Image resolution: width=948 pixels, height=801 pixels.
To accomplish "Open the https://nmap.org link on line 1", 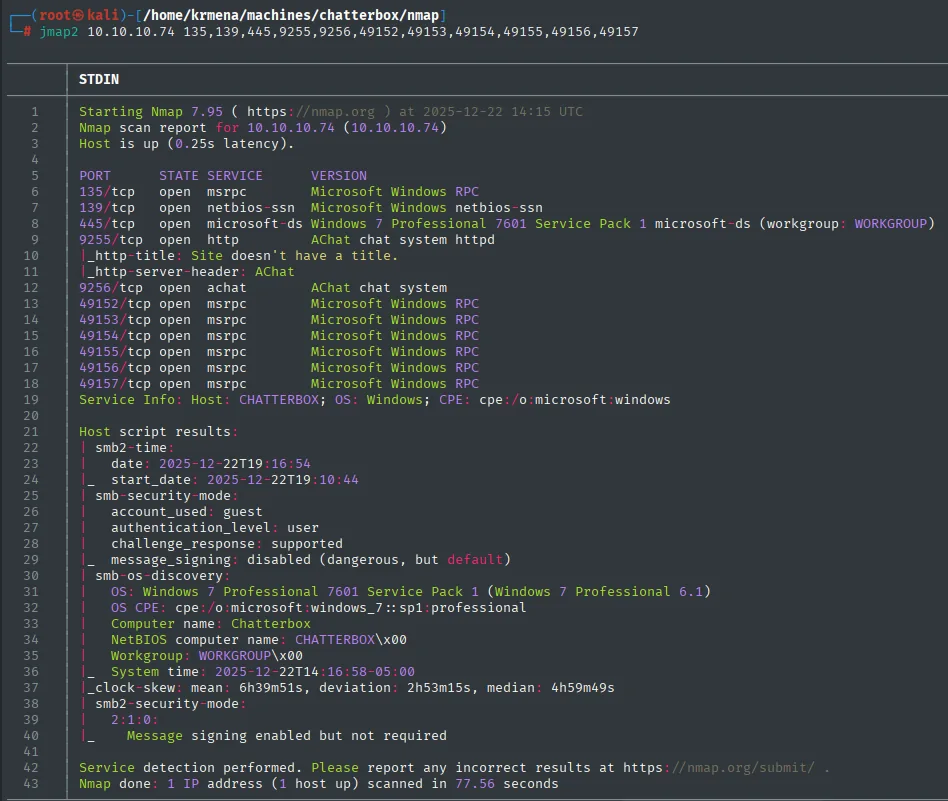I will click(x=311, y=112).
